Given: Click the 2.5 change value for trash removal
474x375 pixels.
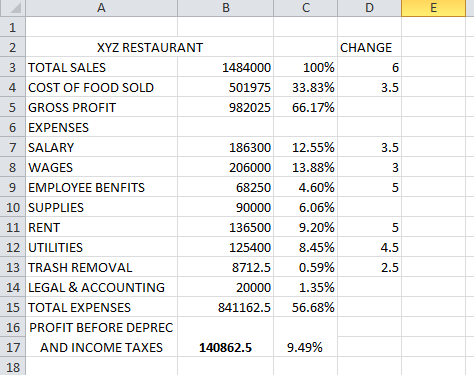Looking at the screenshot, I should [x=369, y=267].
